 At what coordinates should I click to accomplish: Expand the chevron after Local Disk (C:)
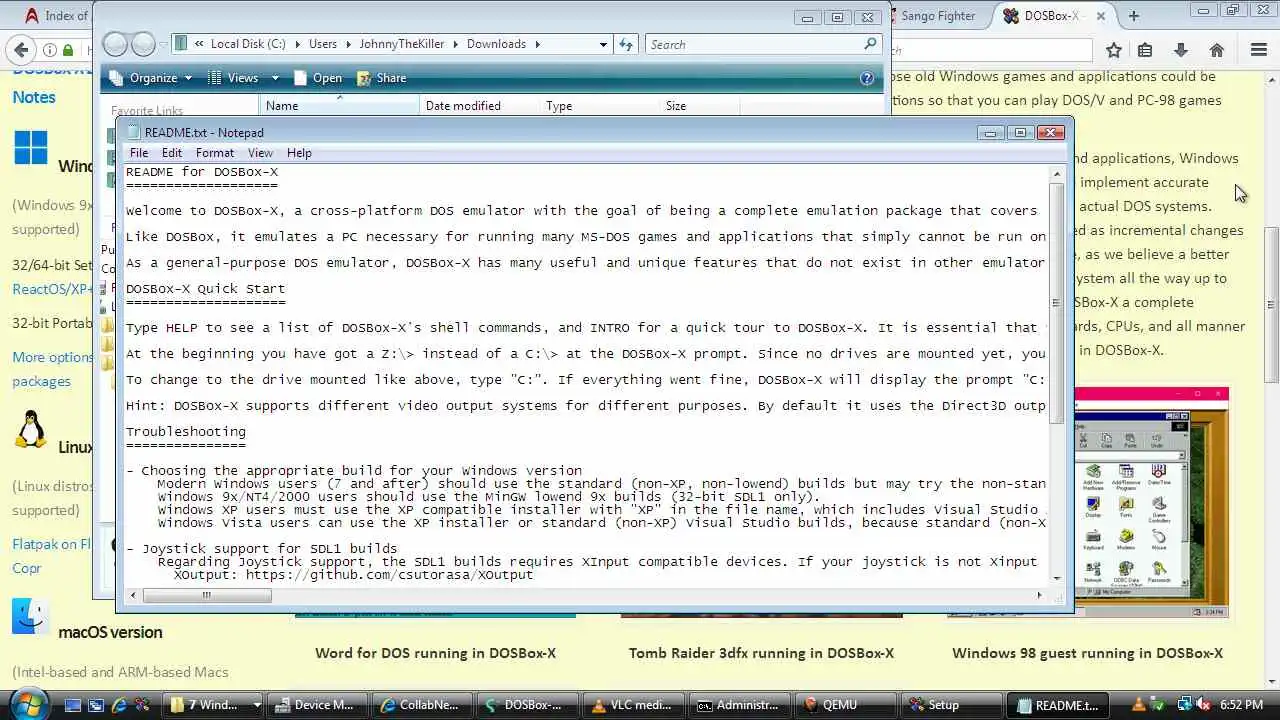(x=296, y=44)
